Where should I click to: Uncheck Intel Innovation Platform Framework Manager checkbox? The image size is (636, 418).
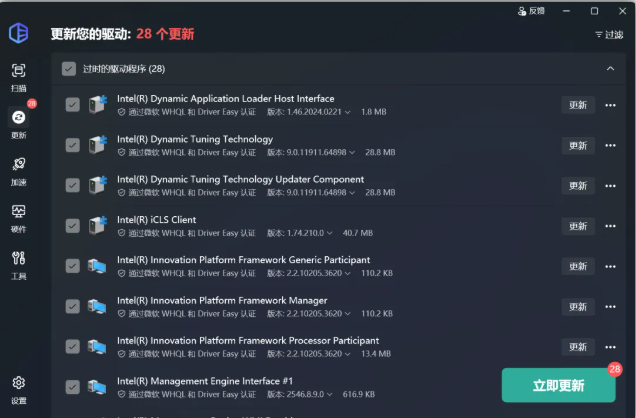72,306
